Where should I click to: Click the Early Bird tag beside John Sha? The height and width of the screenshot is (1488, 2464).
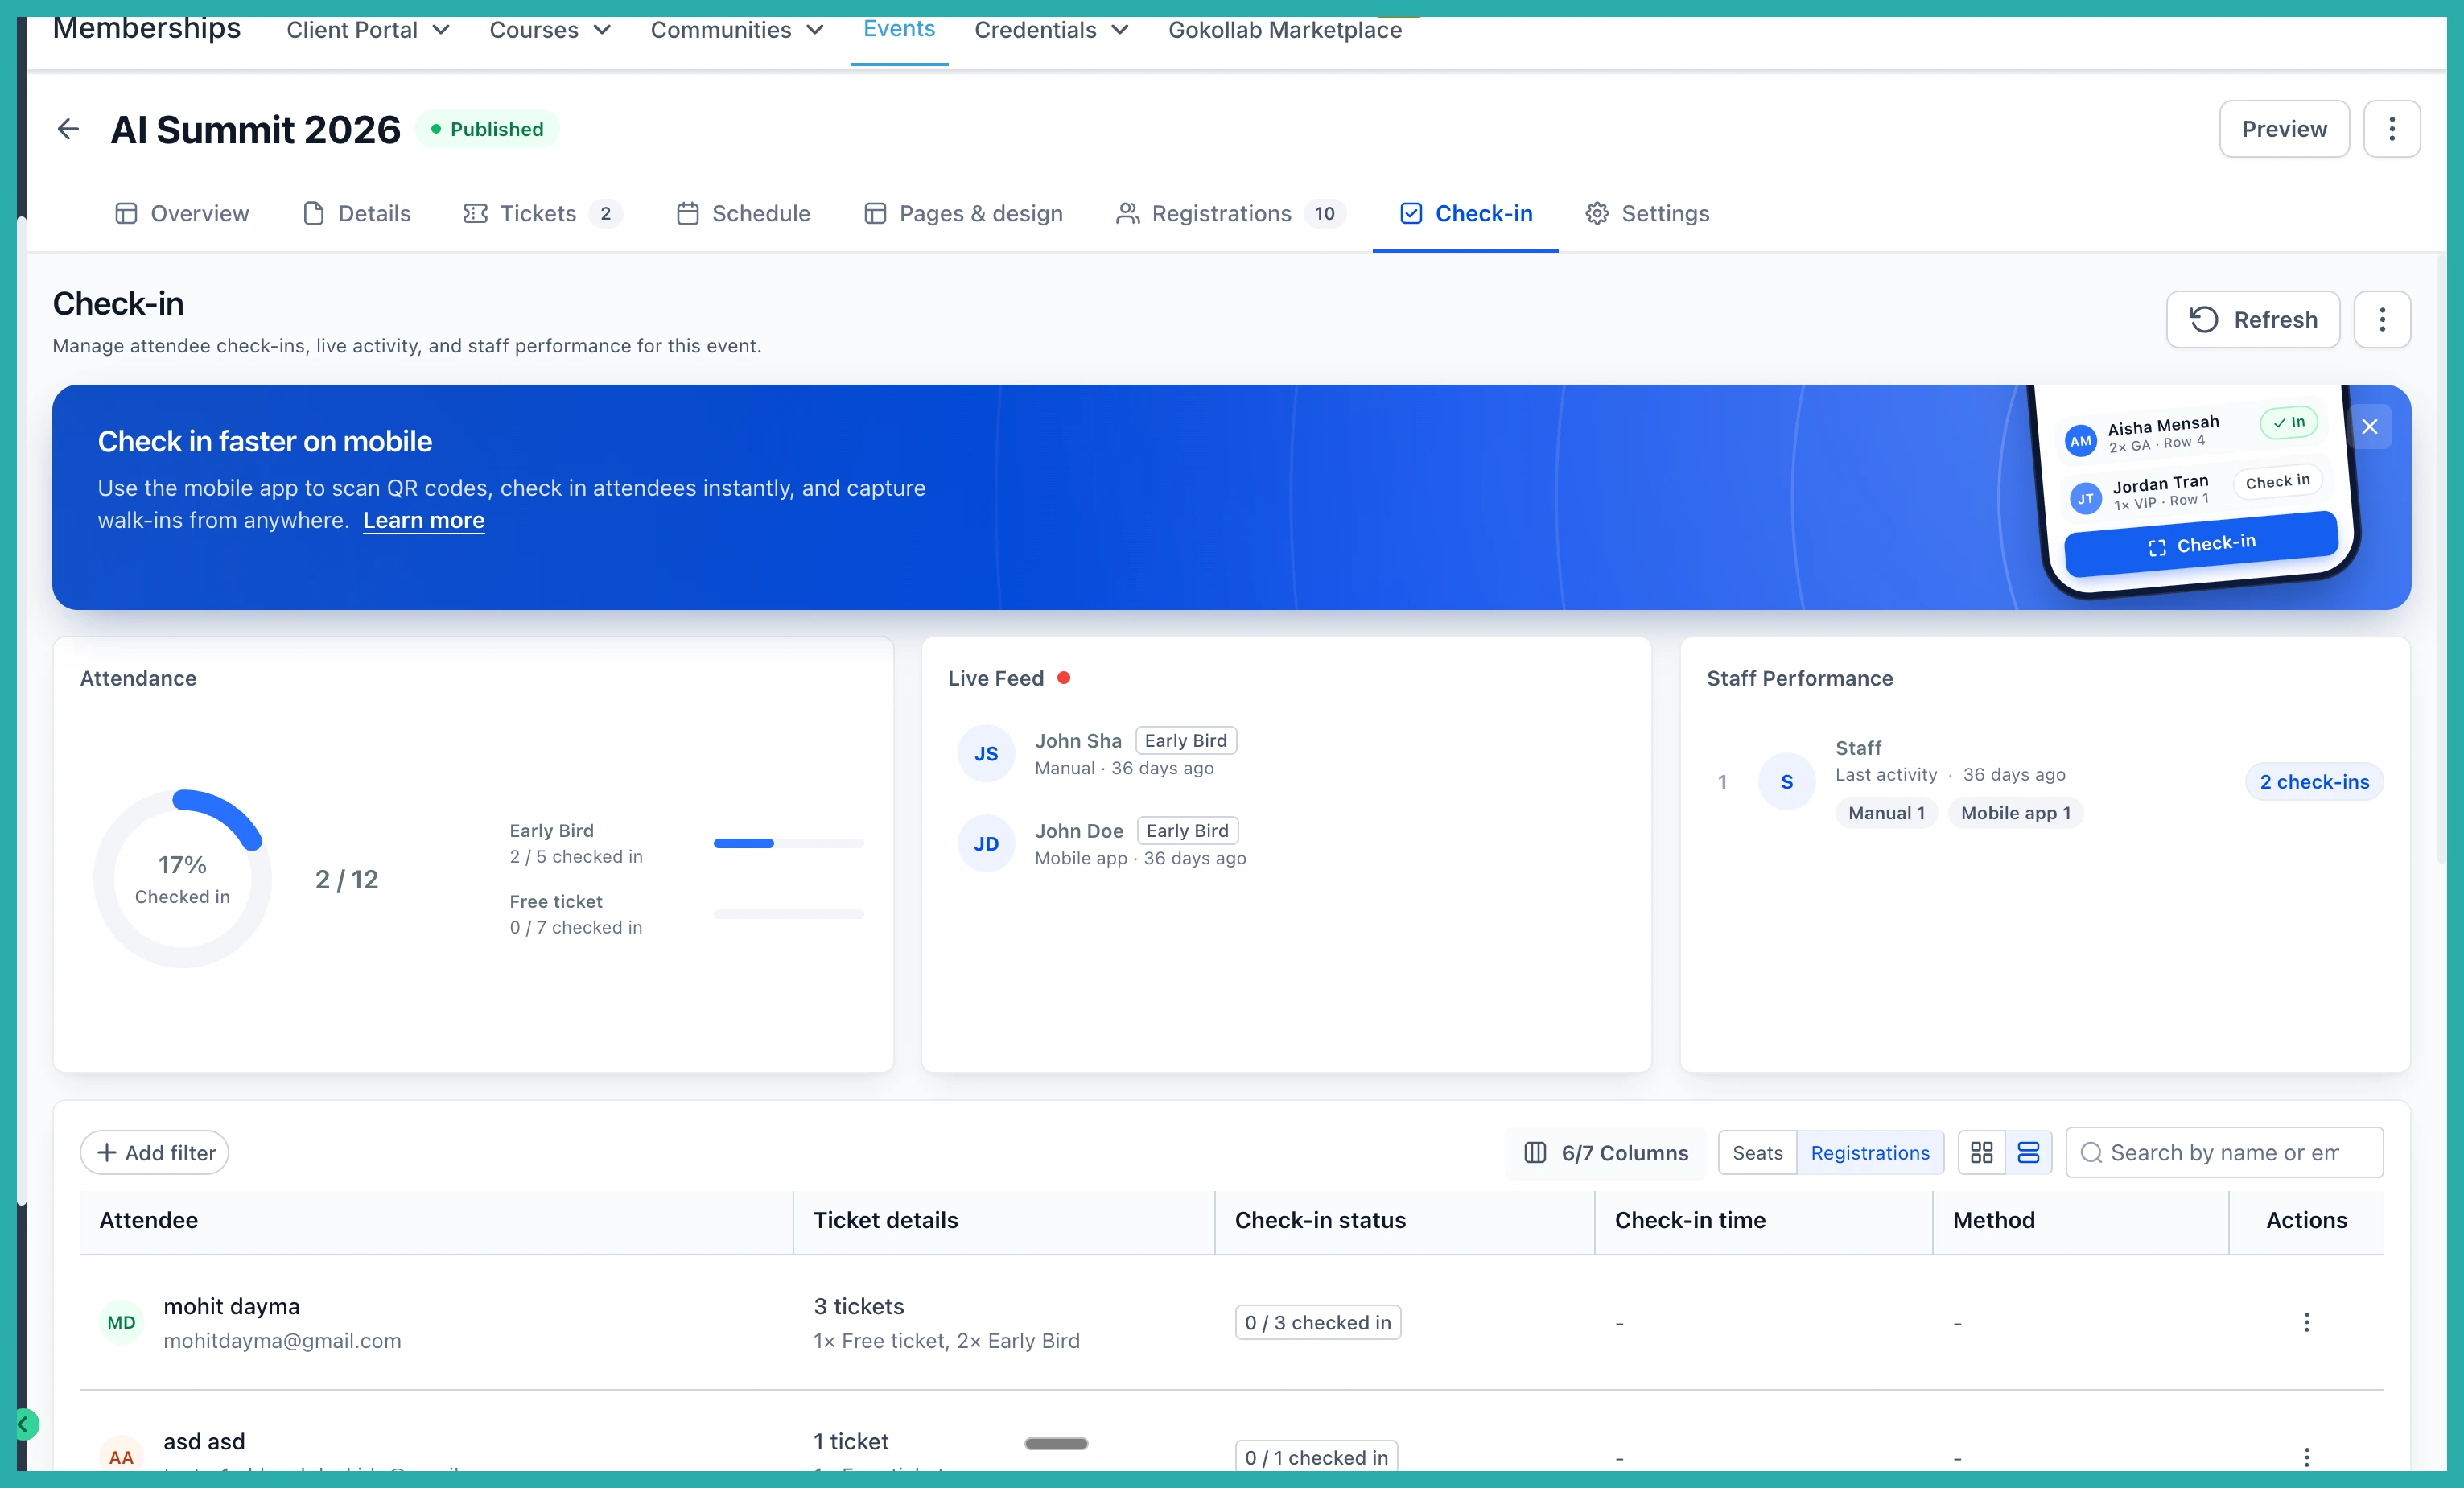[x=1186, y=740]
